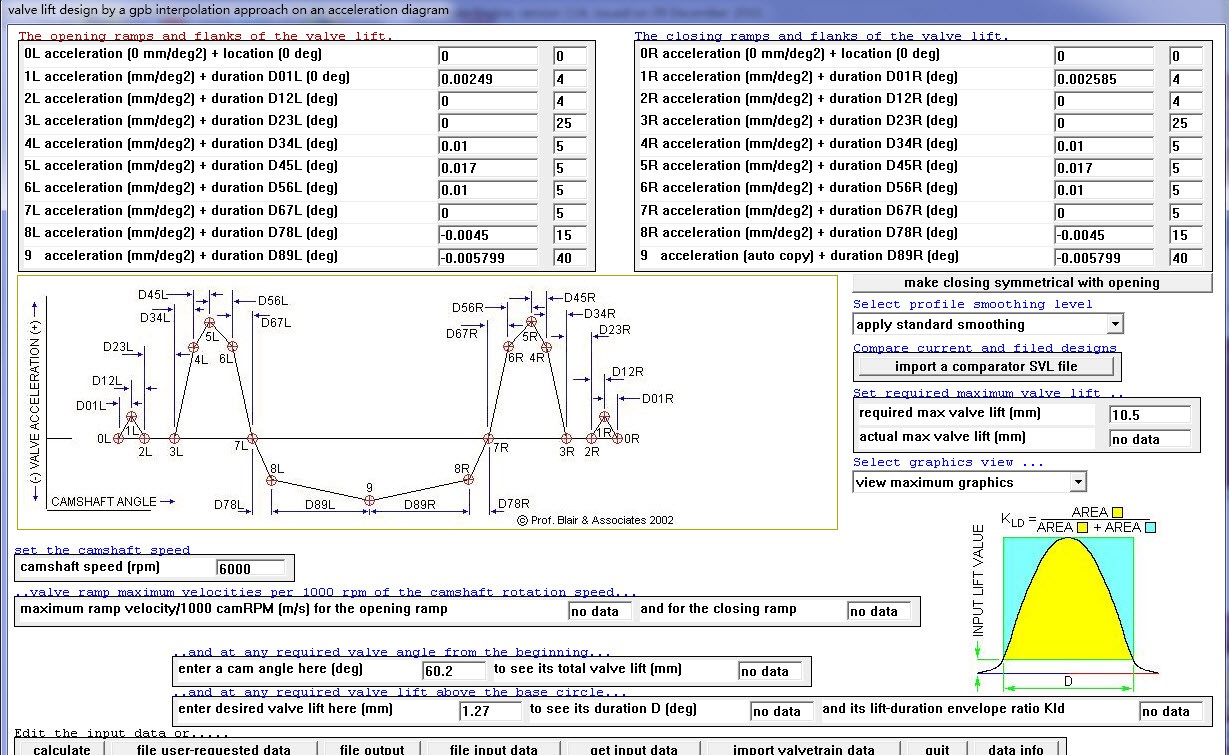Focus the cam angle (deg) input

[454, 671]
